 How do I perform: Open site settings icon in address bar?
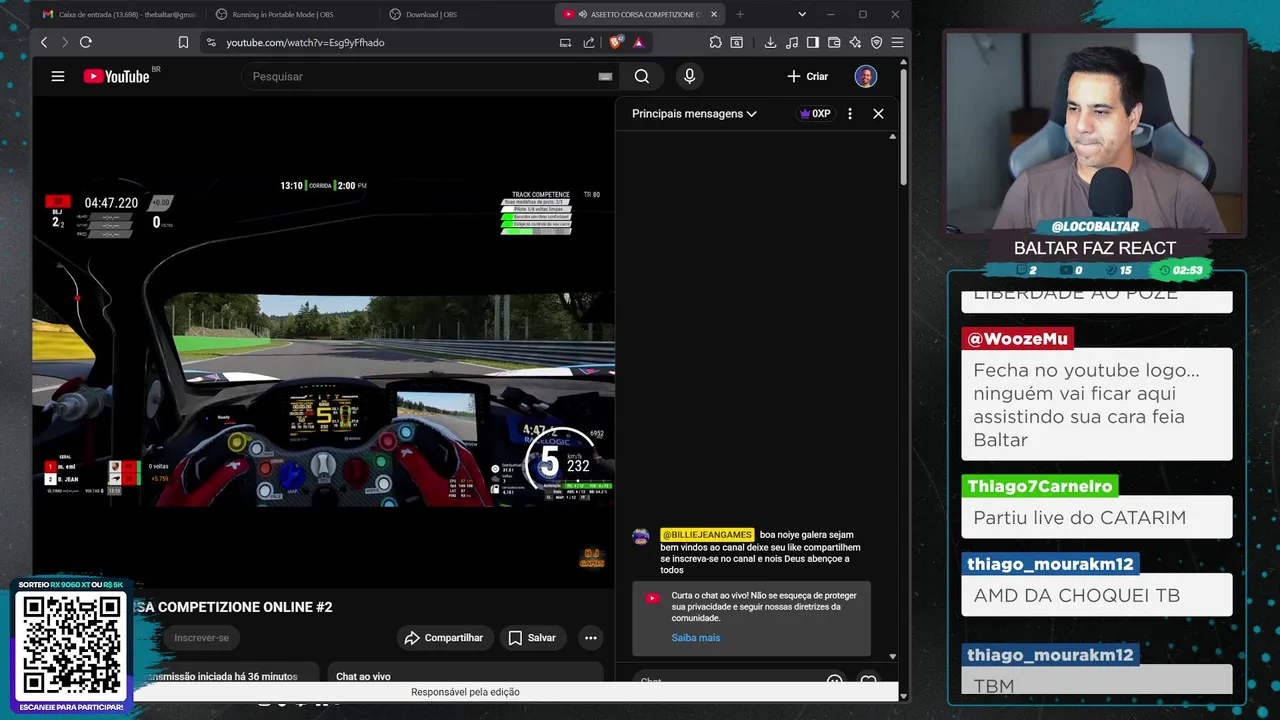tap(210, 42)
